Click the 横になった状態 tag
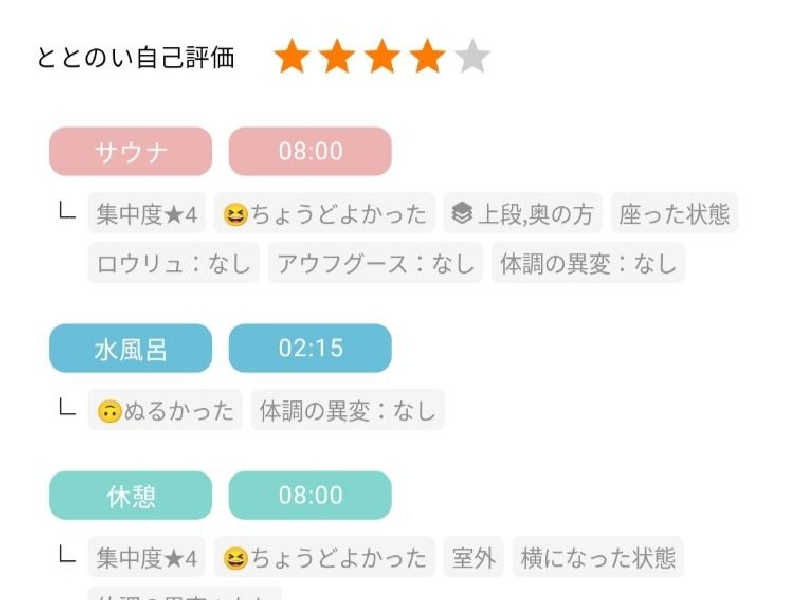 click(598, 557)
